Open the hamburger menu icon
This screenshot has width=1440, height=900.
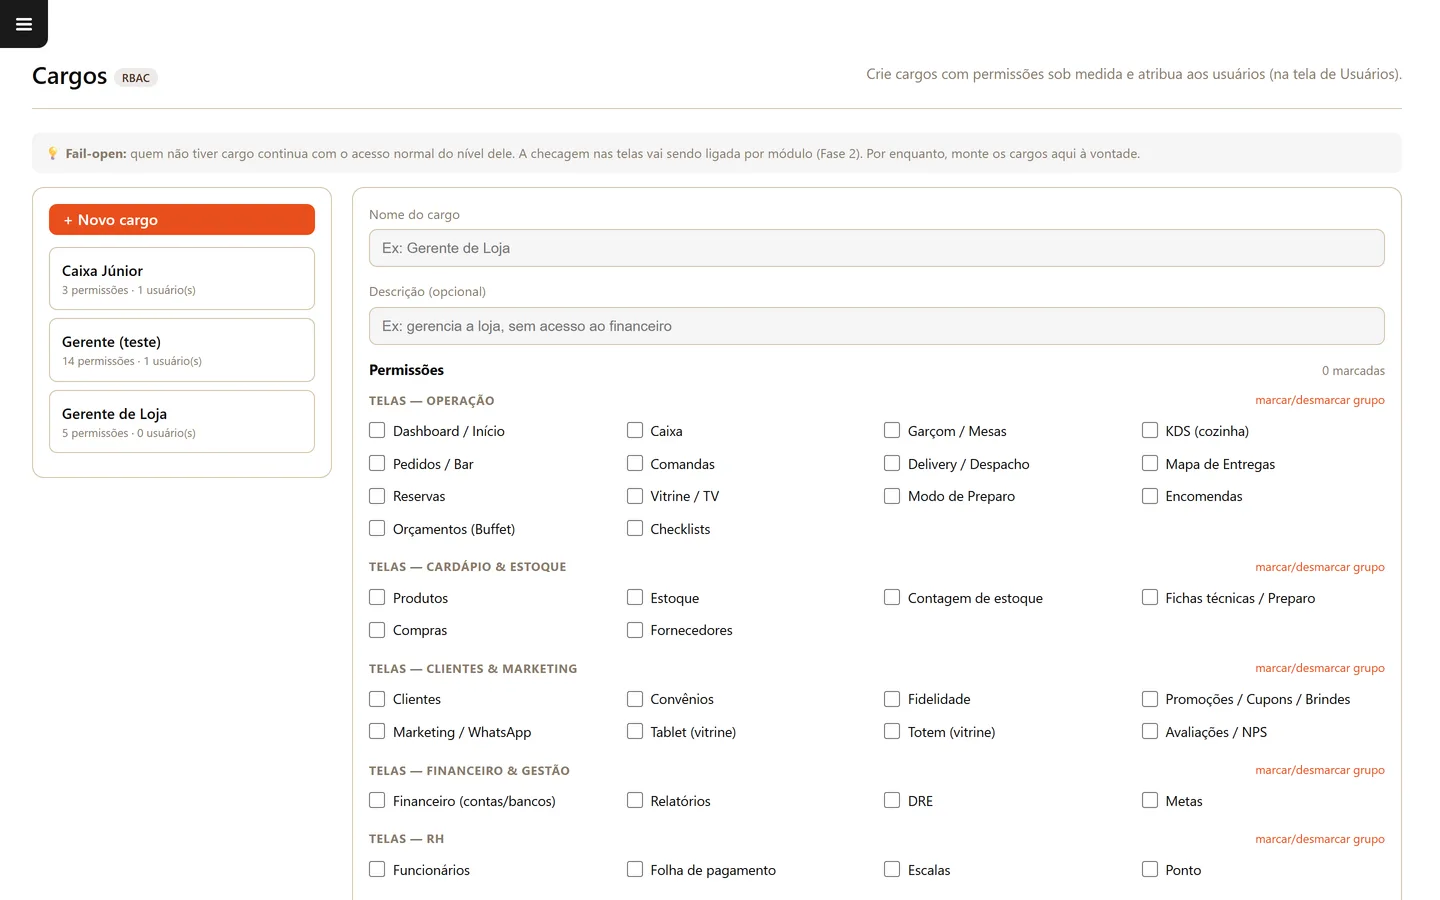pos(24,24)
